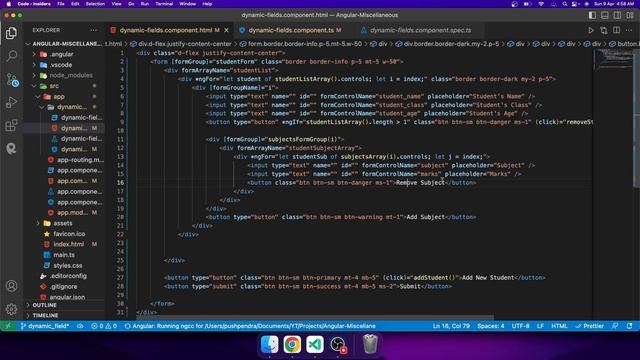Click Spaces: 4 indentation setting
This screenshot has height=360, width=640.
491,326
